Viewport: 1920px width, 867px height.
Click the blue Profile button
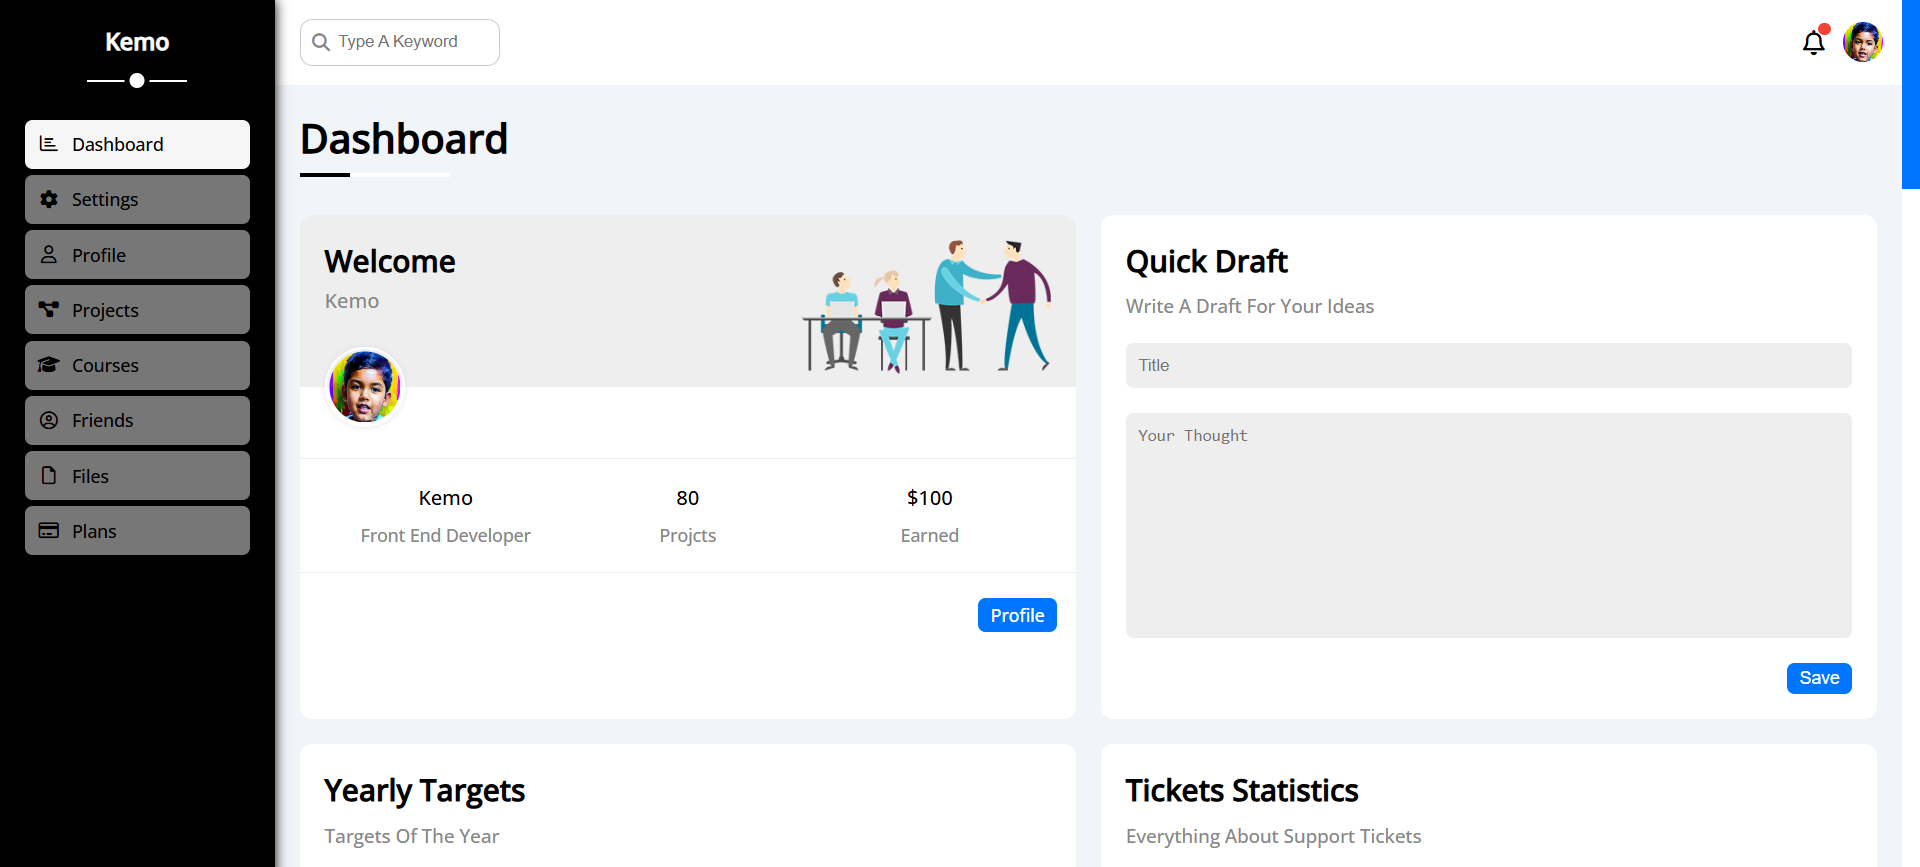[1017, 615]
